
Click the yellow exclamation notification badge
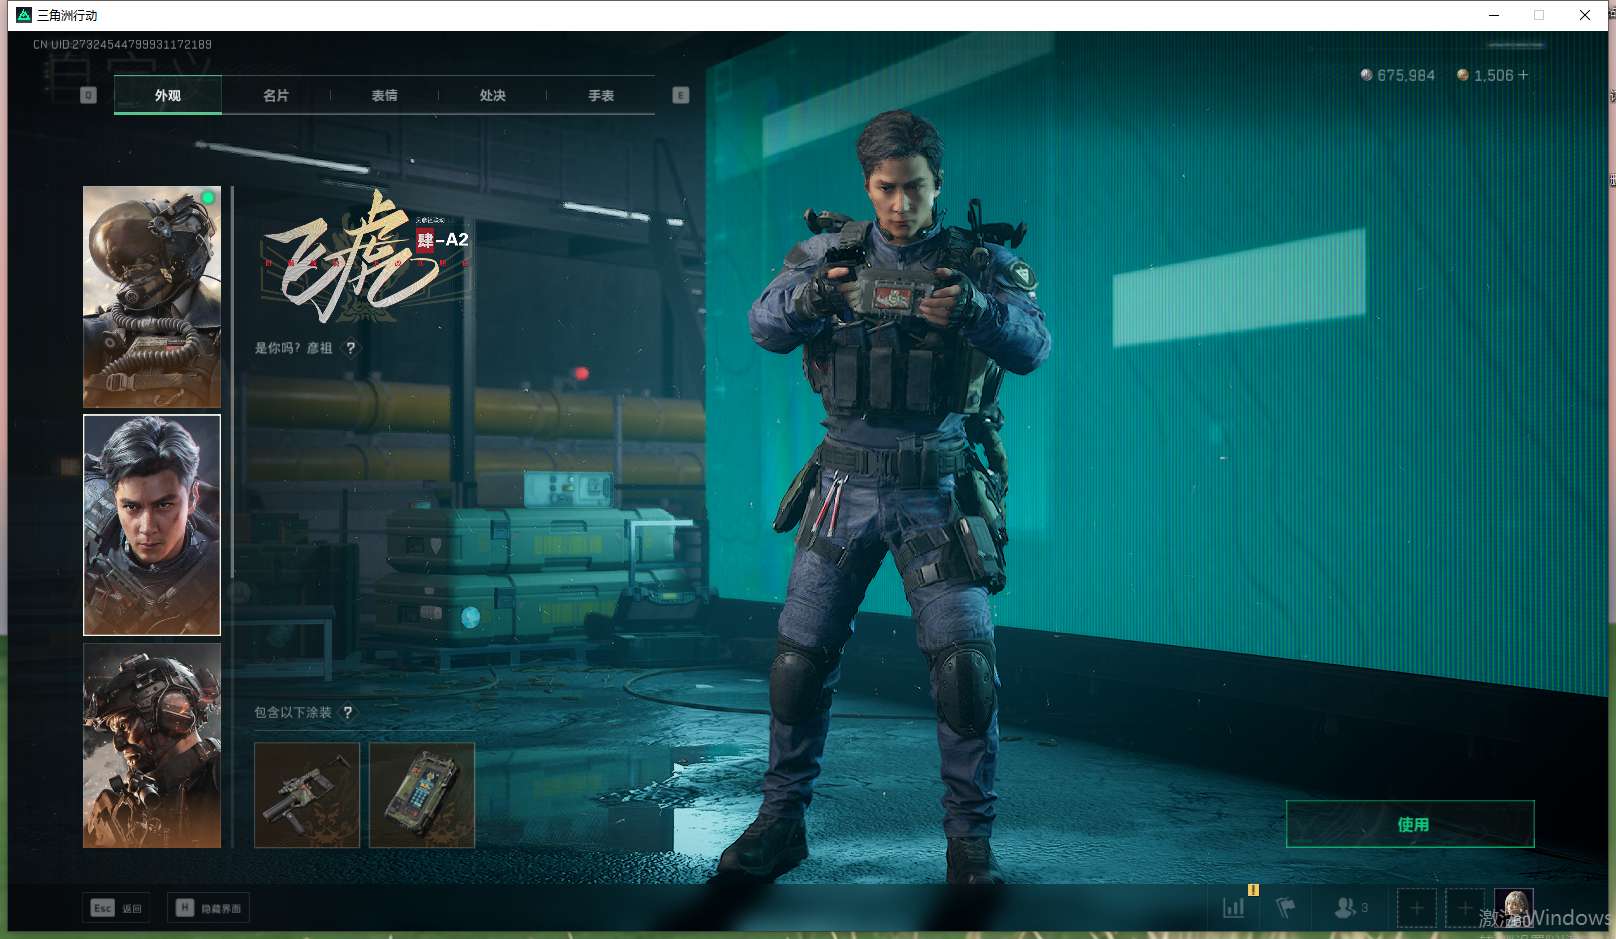pyautogui.click(x=1253, y=889)
